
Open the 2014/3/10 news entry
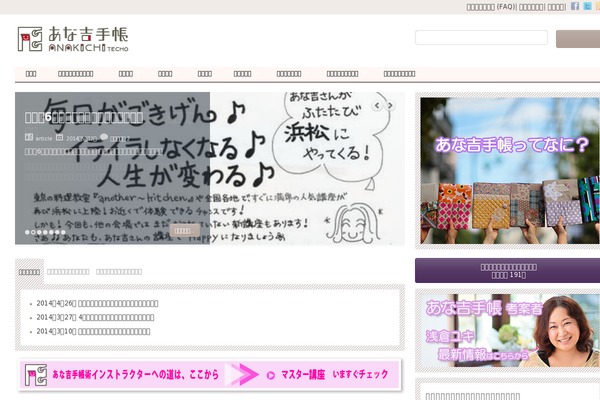tap(93, 331)
